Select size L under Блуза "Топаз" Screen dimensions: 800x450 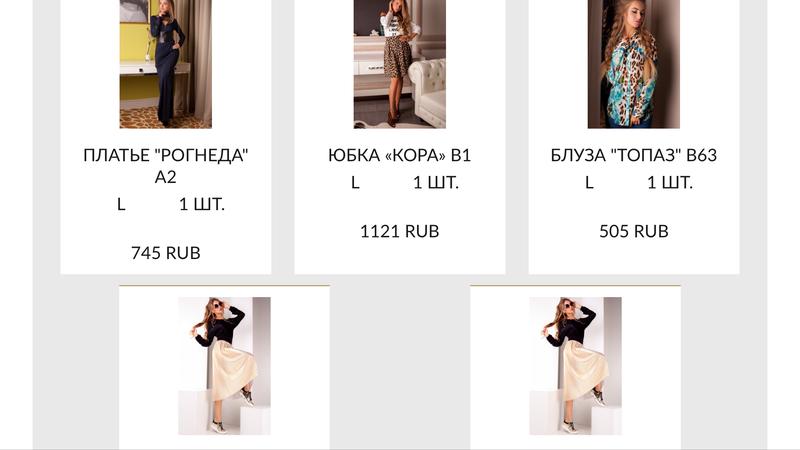click(589, 183)
